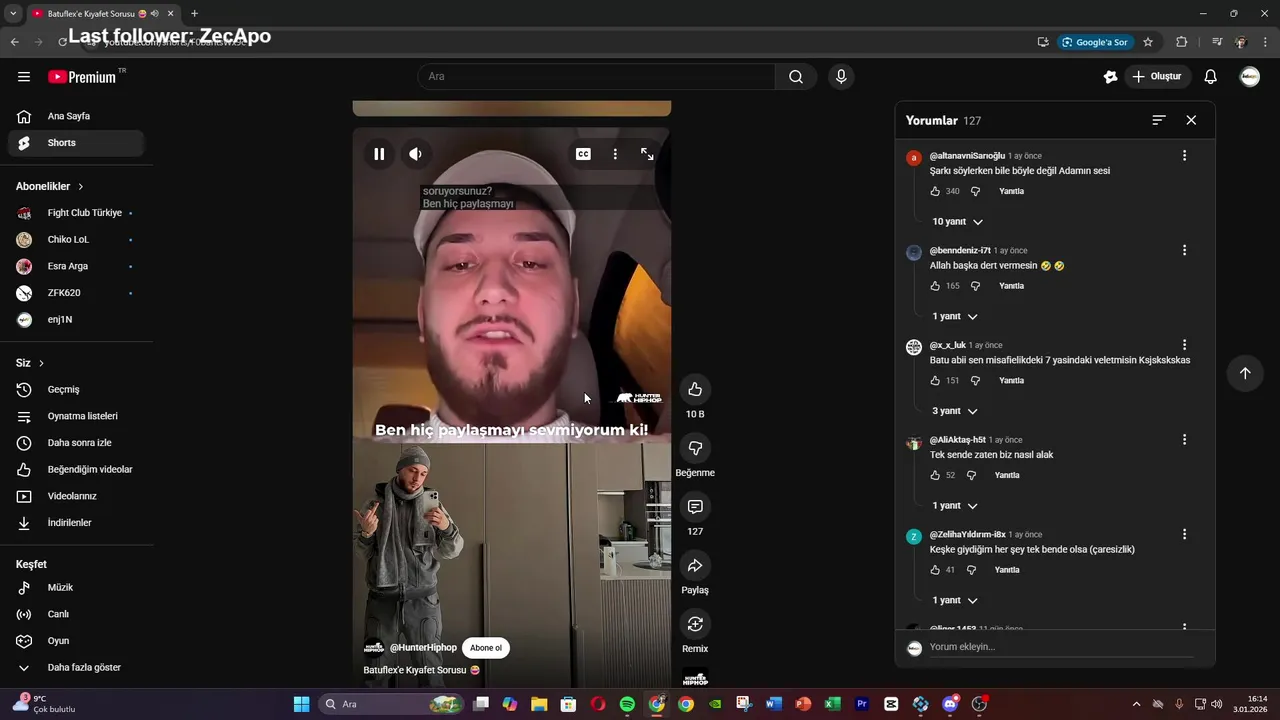1280x720 pixels.
Task: Share the Short via Paylaş
Action: (695, 566)
